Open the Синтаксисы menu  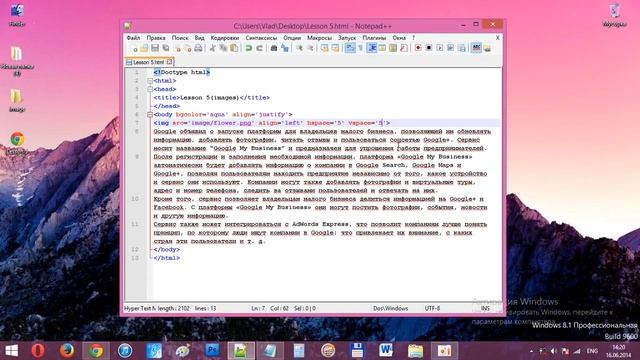pos(261,38)
